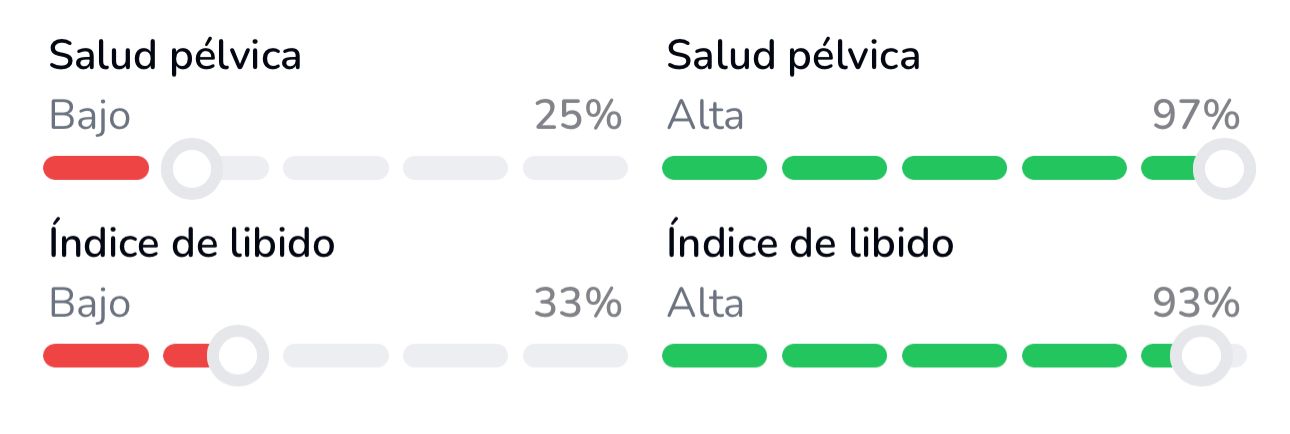Click the first red segment of the 25% bar
Viewport: 1290px width, 434px height.
coord(96,169)
